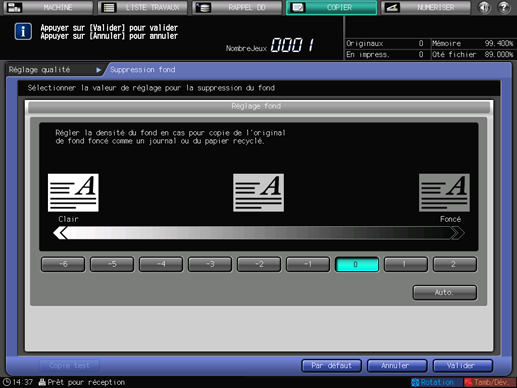The width and height of the screenshot is (517, 388).
Task: Click the NombreJeux counter 0001
Action: coord(292,45)
